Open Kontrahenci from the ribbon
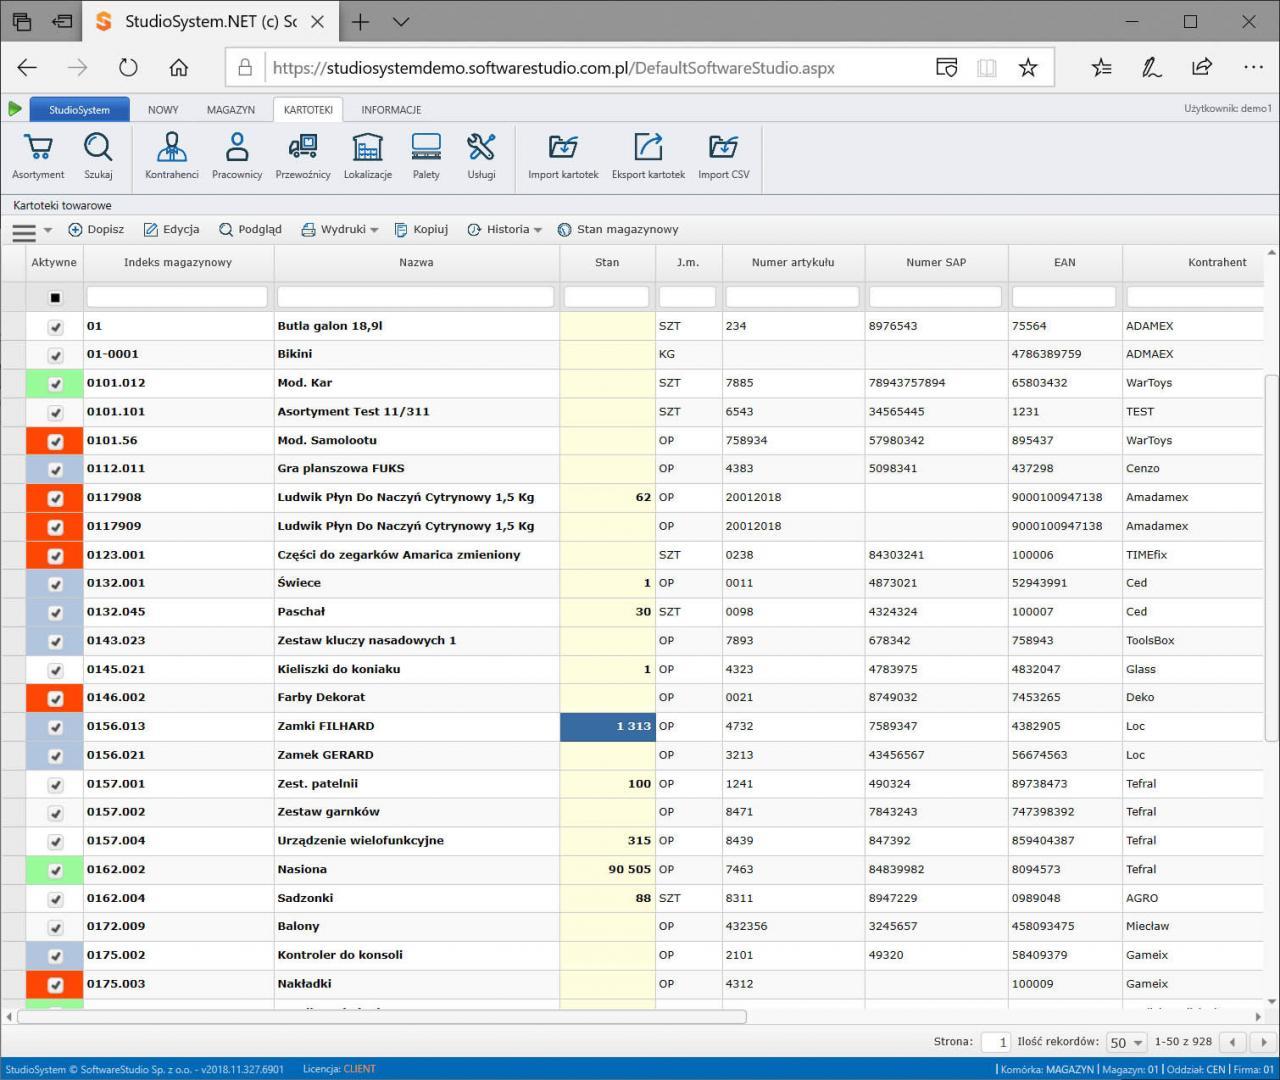Viewport: 1280px width, 1080px height. (171, 148)
